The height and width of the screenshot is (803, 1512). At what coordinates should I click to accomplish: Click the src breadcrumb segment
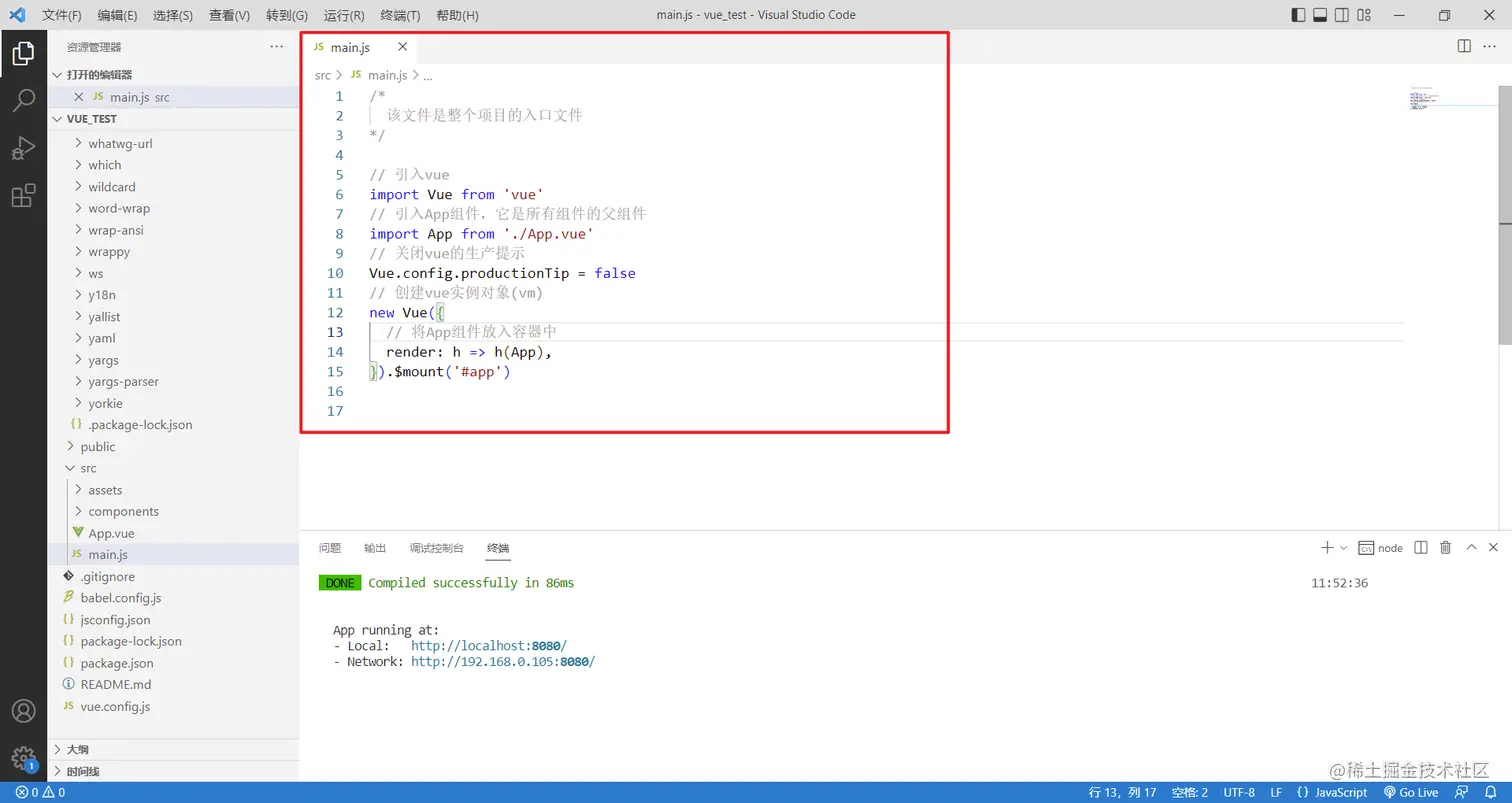point(323,75)
